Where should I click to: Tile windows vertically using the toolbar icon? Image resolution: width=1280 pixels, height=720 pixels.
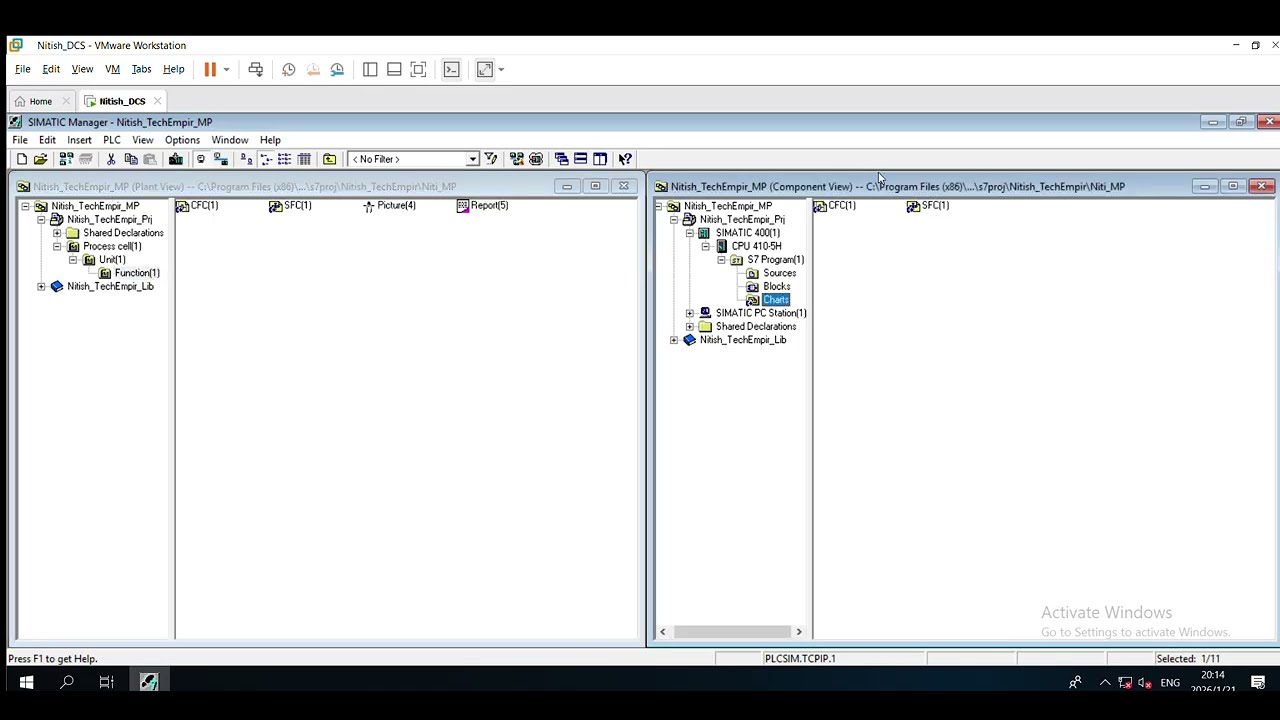click(x=600, y=159)
